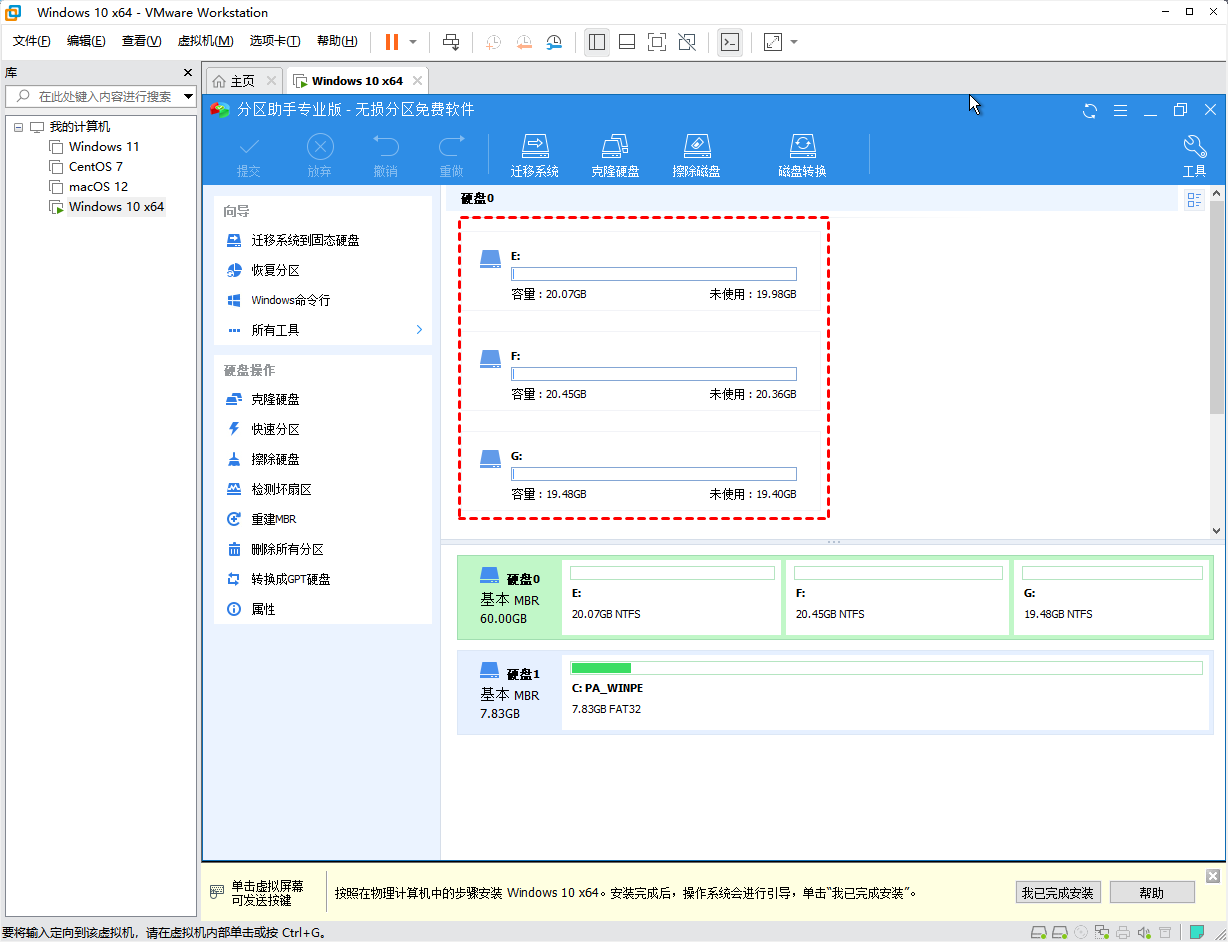This screenshot has width=1228, height=942.
Task: Click the VMware pause virtual machine button
Action: [x=391, y=42]
